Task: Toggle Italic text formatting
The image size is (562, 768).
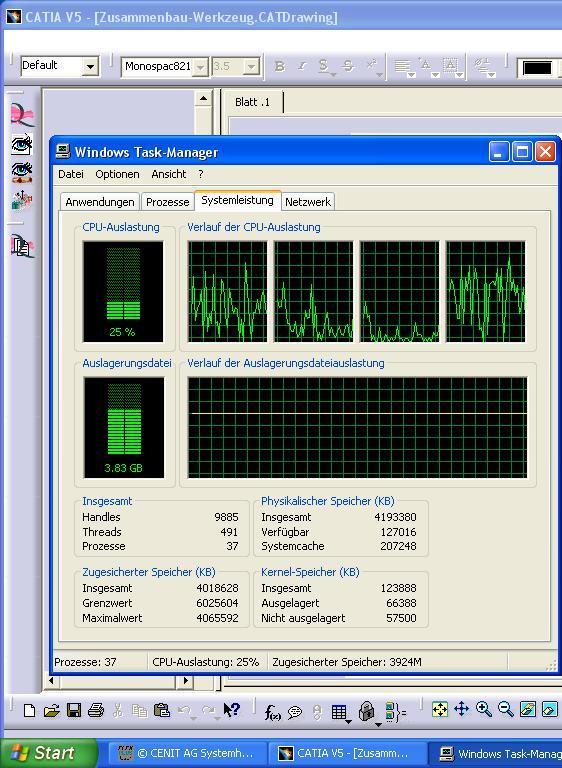Action: 302,66
